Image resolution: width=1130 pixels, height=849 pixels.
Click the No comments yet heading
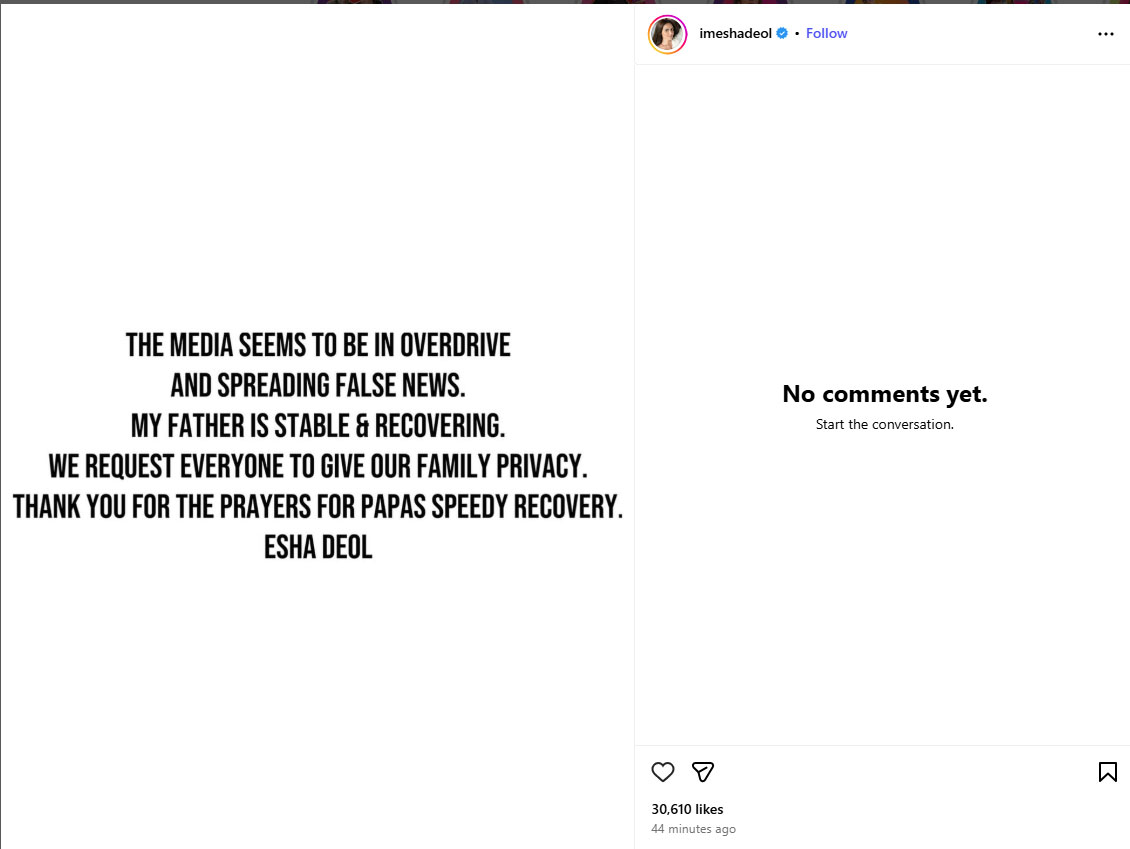(884, 394)
